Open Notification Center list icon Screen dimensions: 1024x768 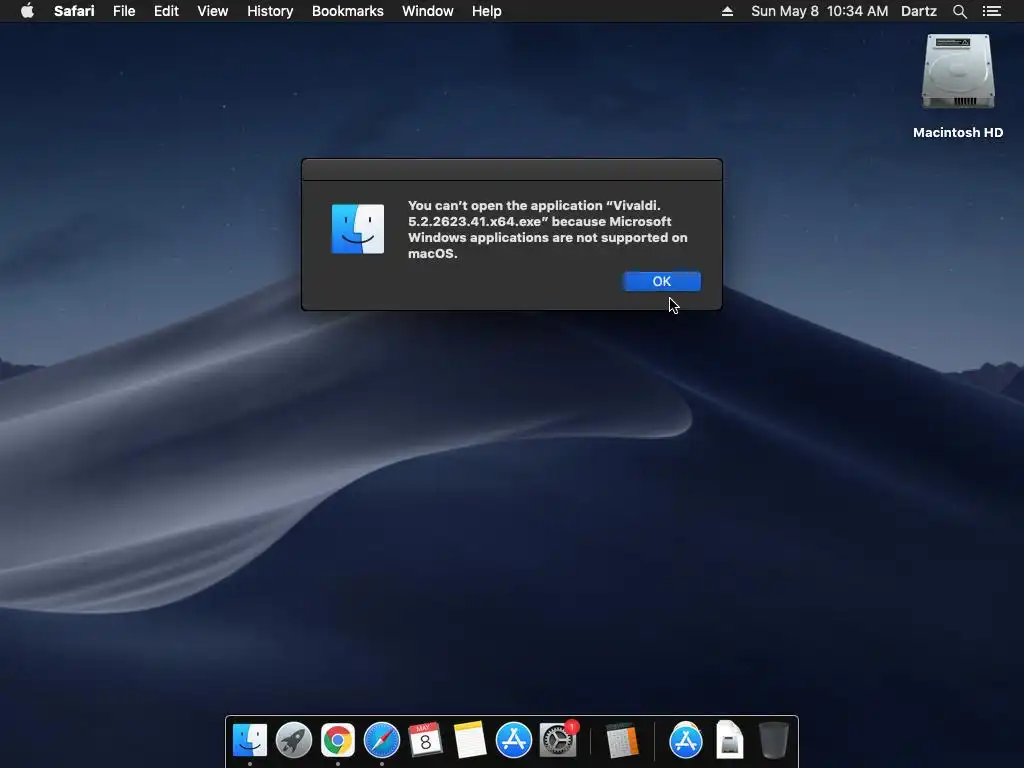pos(992,11)
